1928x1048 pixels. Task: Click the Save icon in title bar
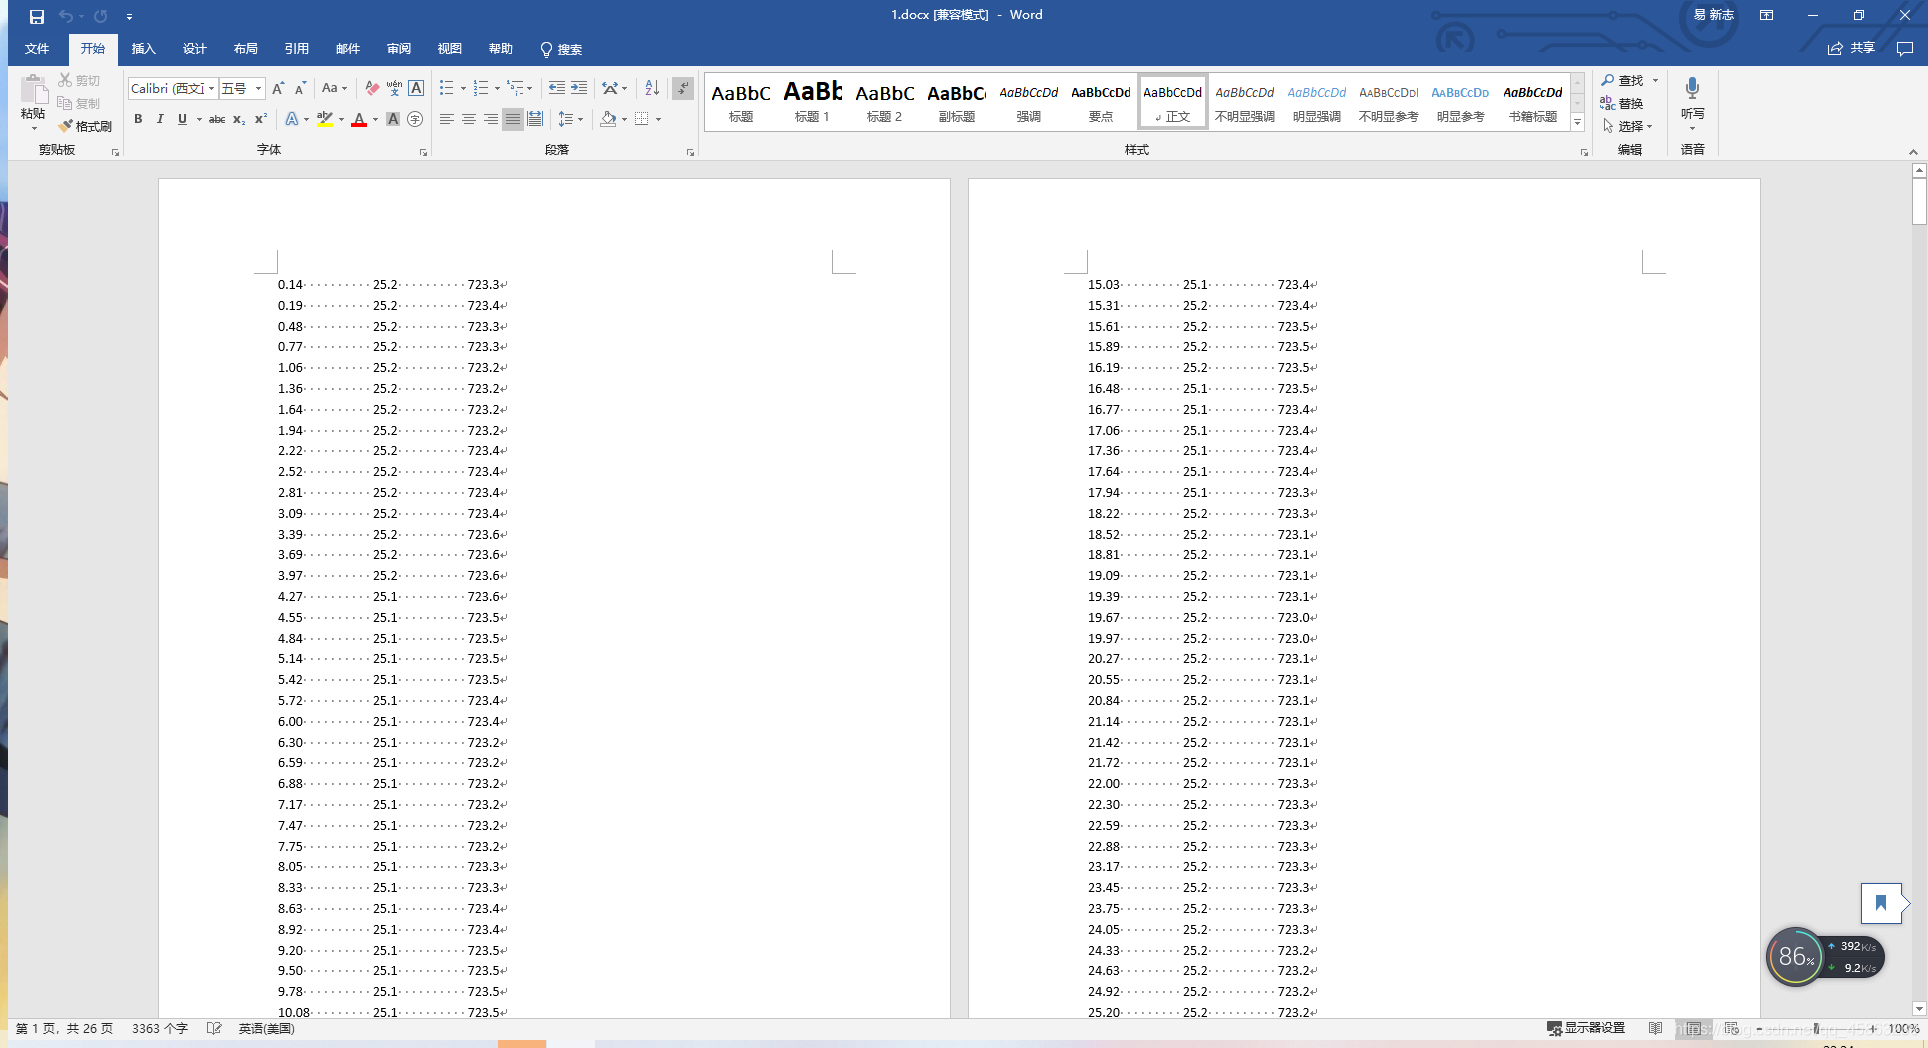tap(37, 16)
